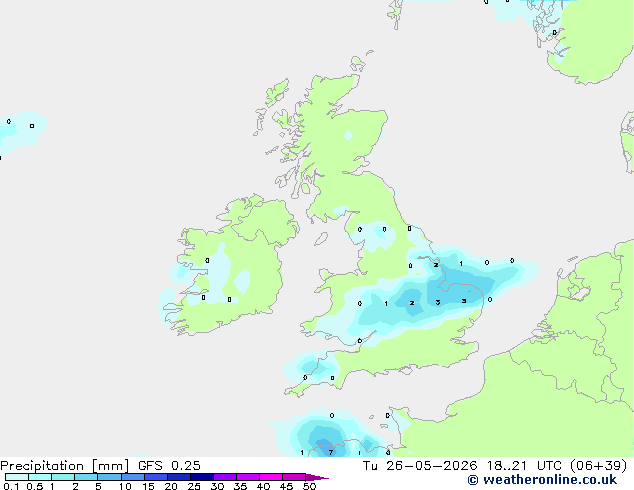Click the '35' legend scale label
This screenshot has height=490, width=634.
coord(240,486)
